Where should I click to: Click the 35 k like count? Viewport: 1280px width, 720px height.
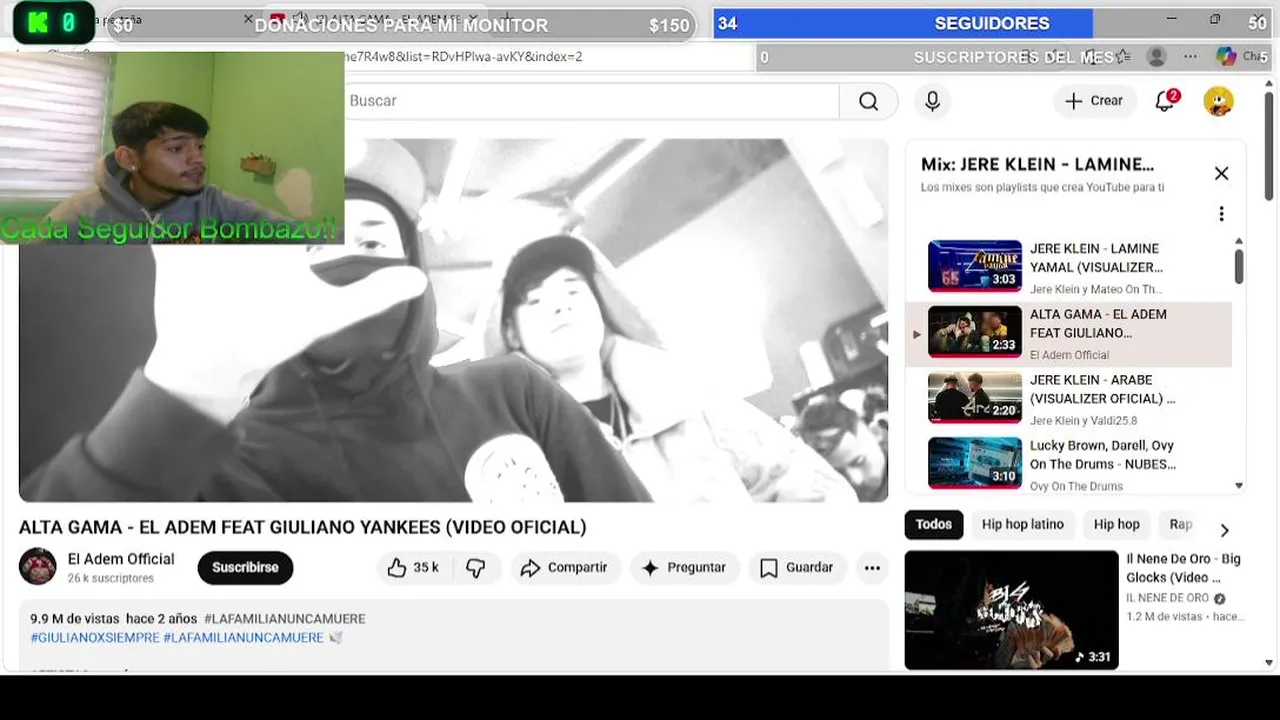pos(426,568)
